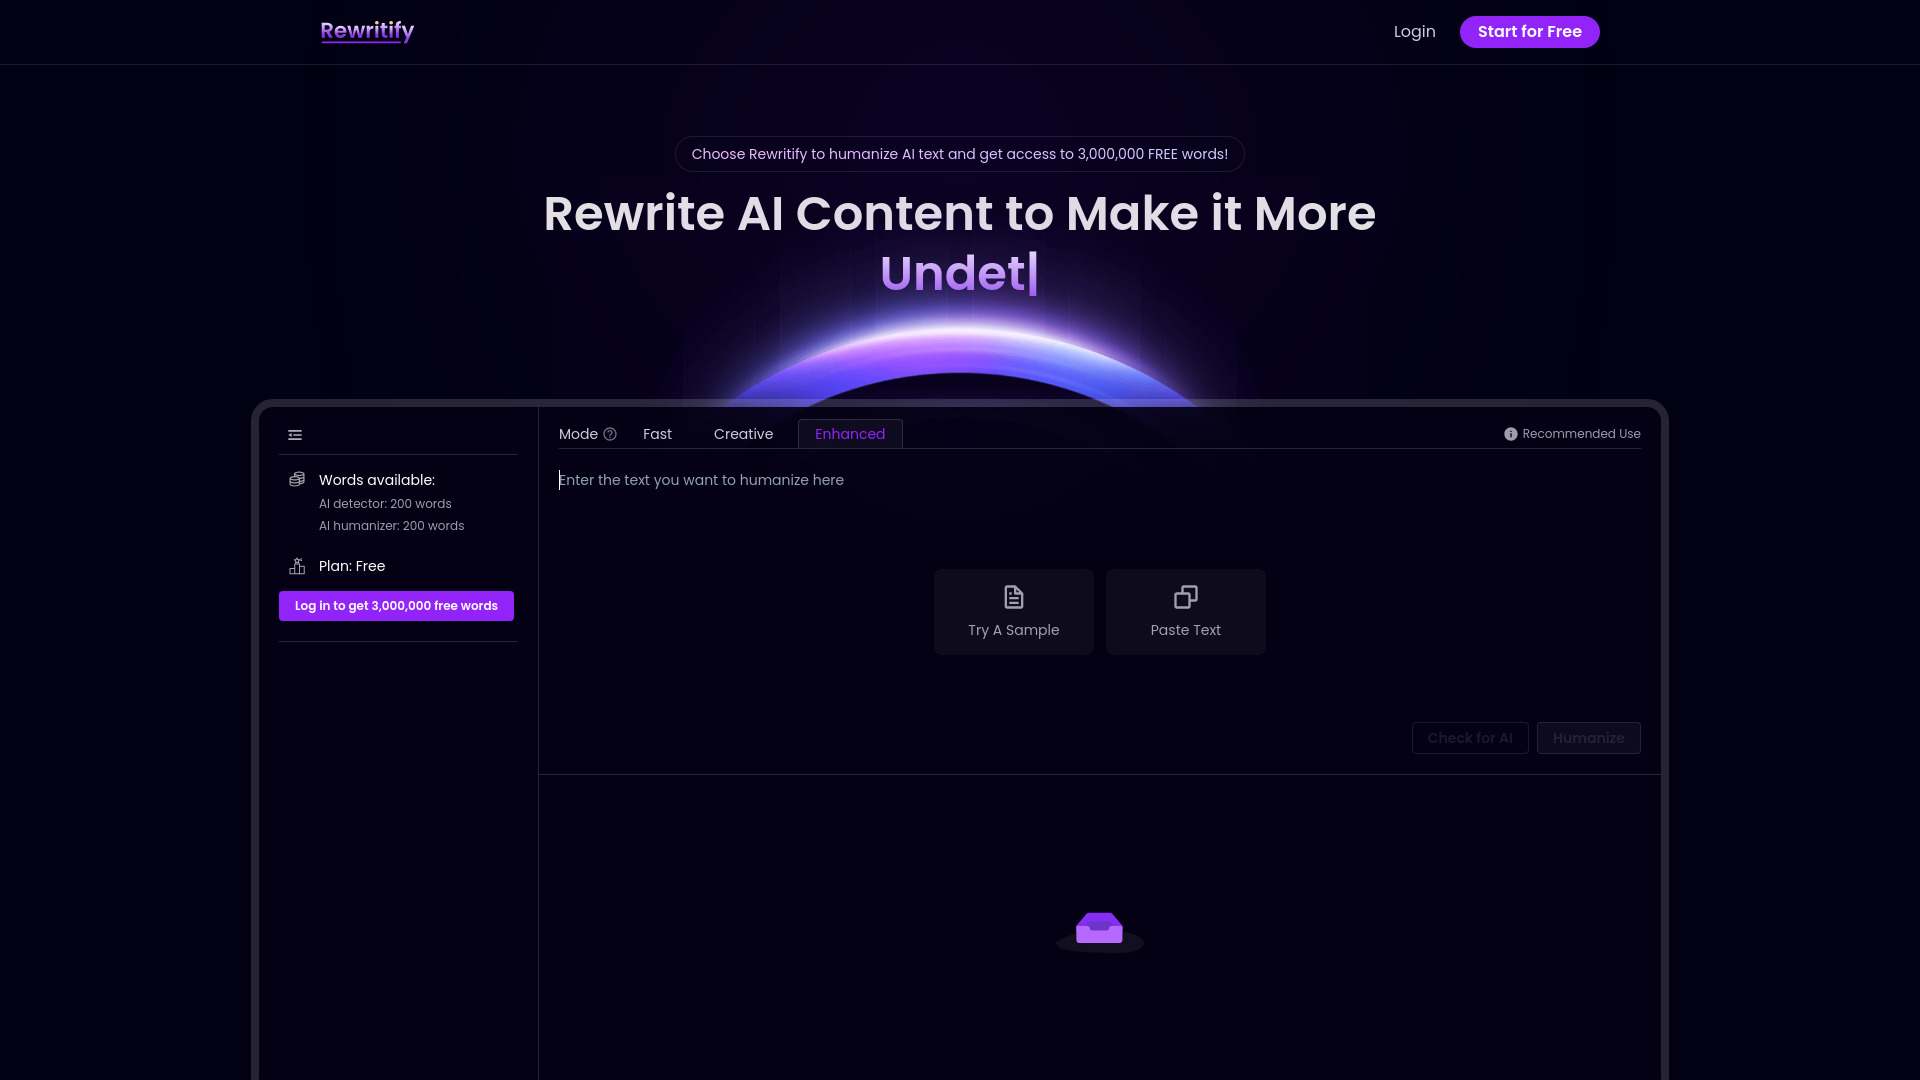Viewport: 1920px width, 1080px height.
Task: Click the Recommended Use info icon
Action: [1509, 434]
